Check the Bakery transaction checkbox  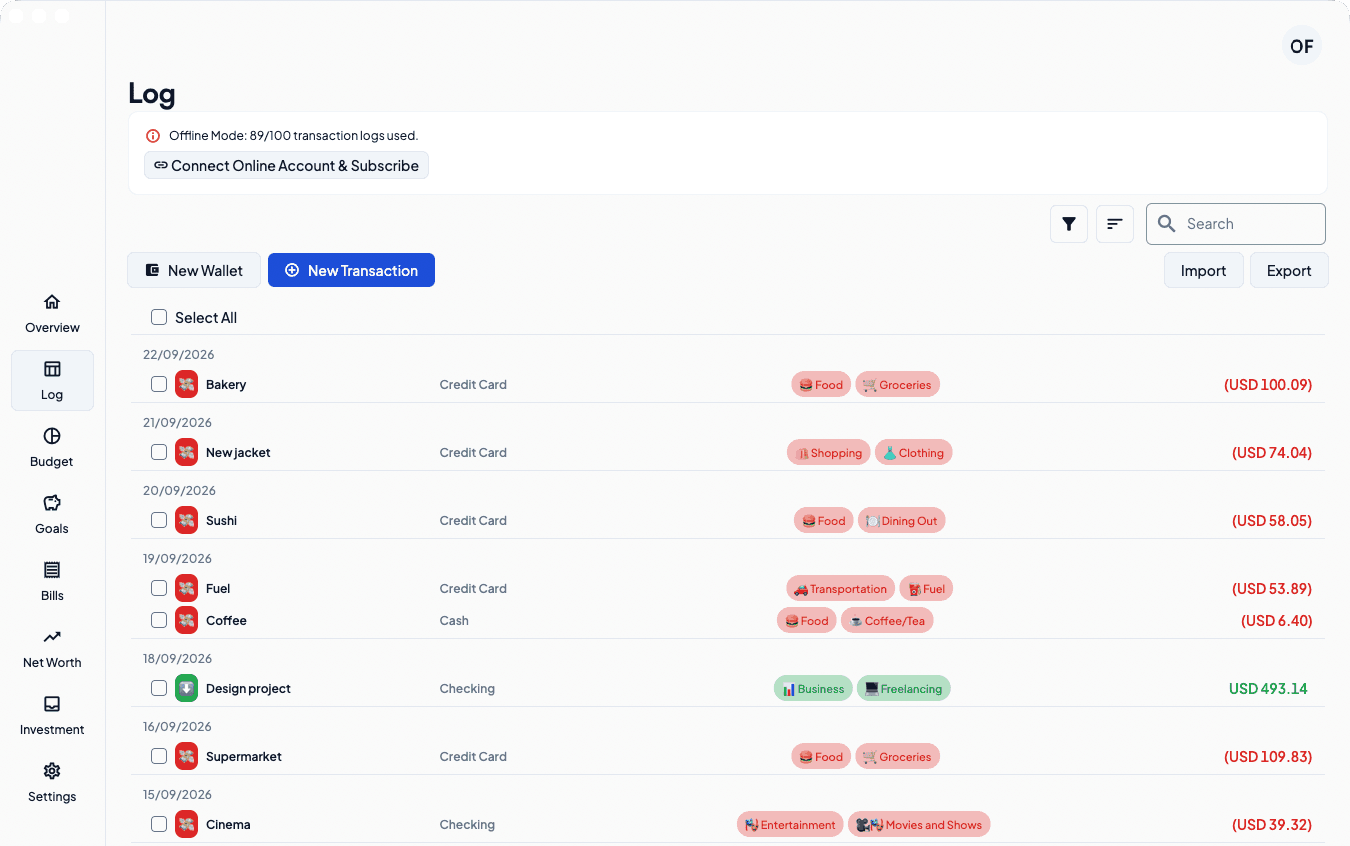pyautogui.click(x=159, y=384)
